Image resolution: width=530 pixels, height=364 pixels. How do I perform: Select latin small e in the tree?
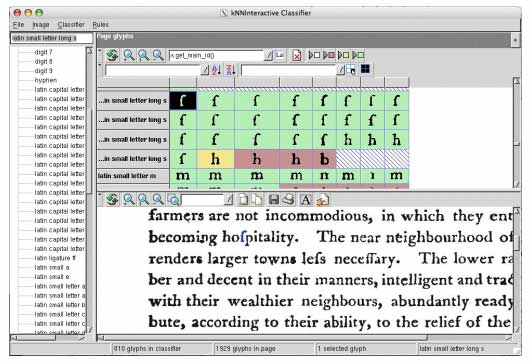52,277
